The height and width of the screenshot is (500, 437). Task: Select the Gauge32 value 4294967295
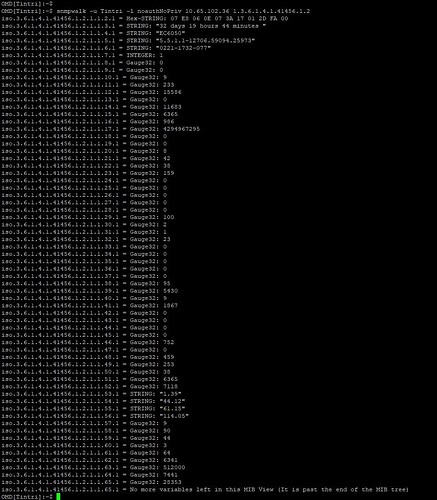[181, 129]
